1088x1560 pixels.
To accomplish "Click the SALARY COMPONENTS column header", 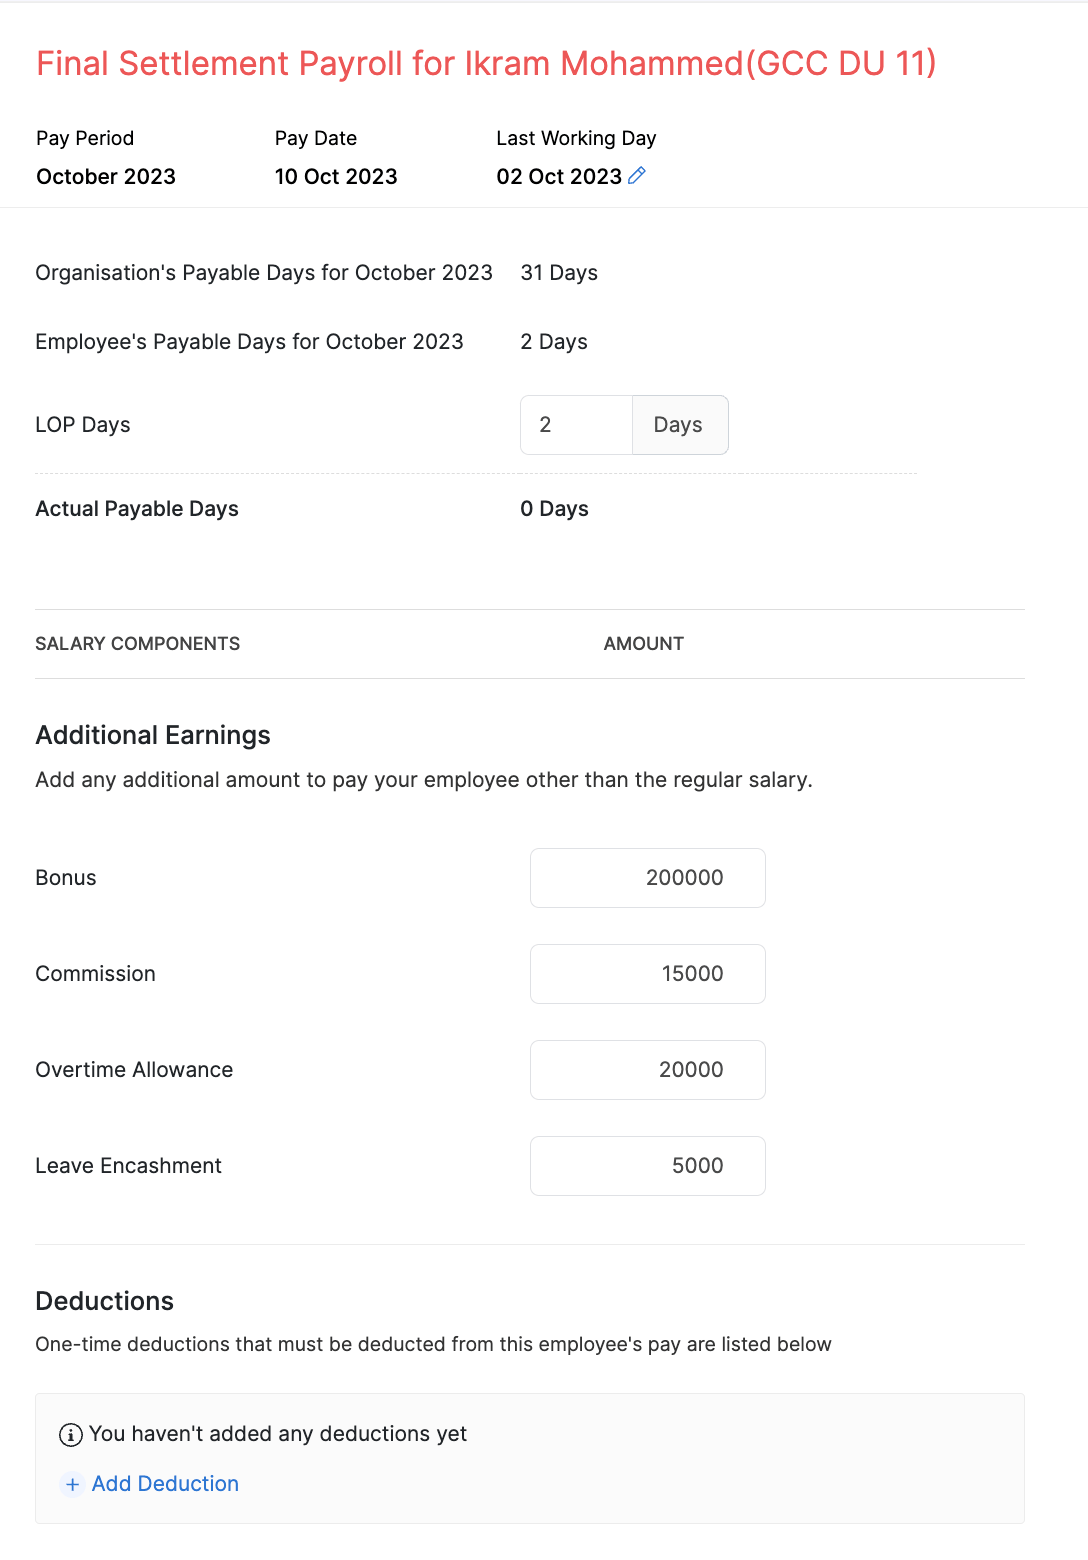I will [x=138, y=644].
